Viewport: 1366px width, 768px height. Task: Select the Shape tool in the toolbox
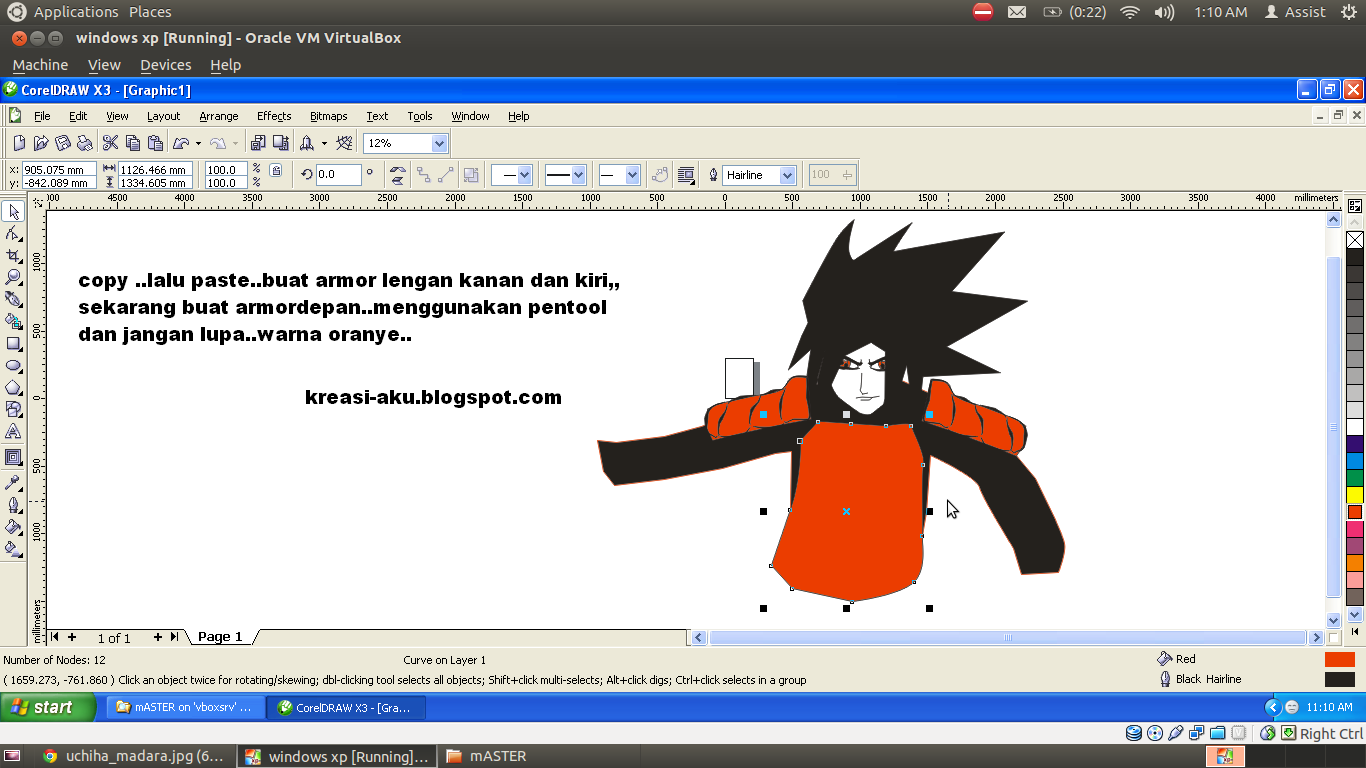pyautogui.click(x=13, y=233)
